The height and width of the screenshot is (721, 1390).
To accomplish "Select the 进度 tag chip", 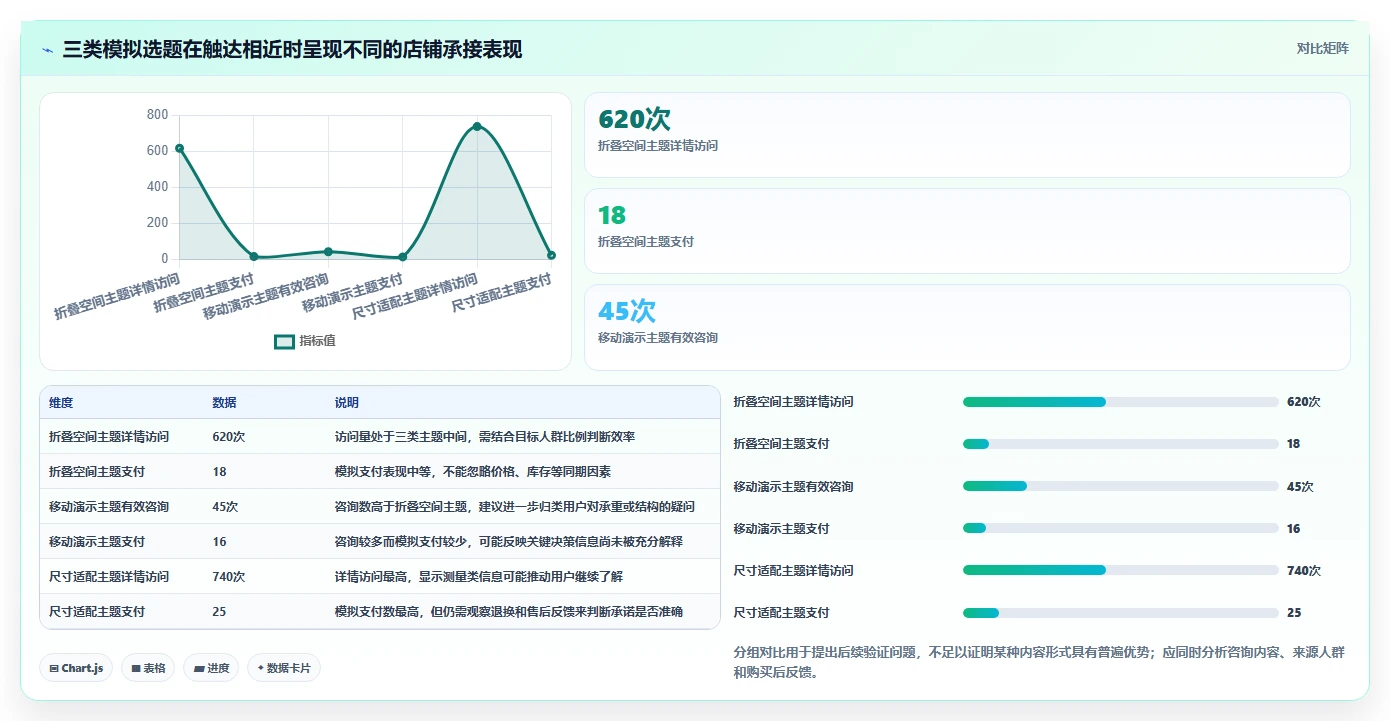I will coord(211,668).
